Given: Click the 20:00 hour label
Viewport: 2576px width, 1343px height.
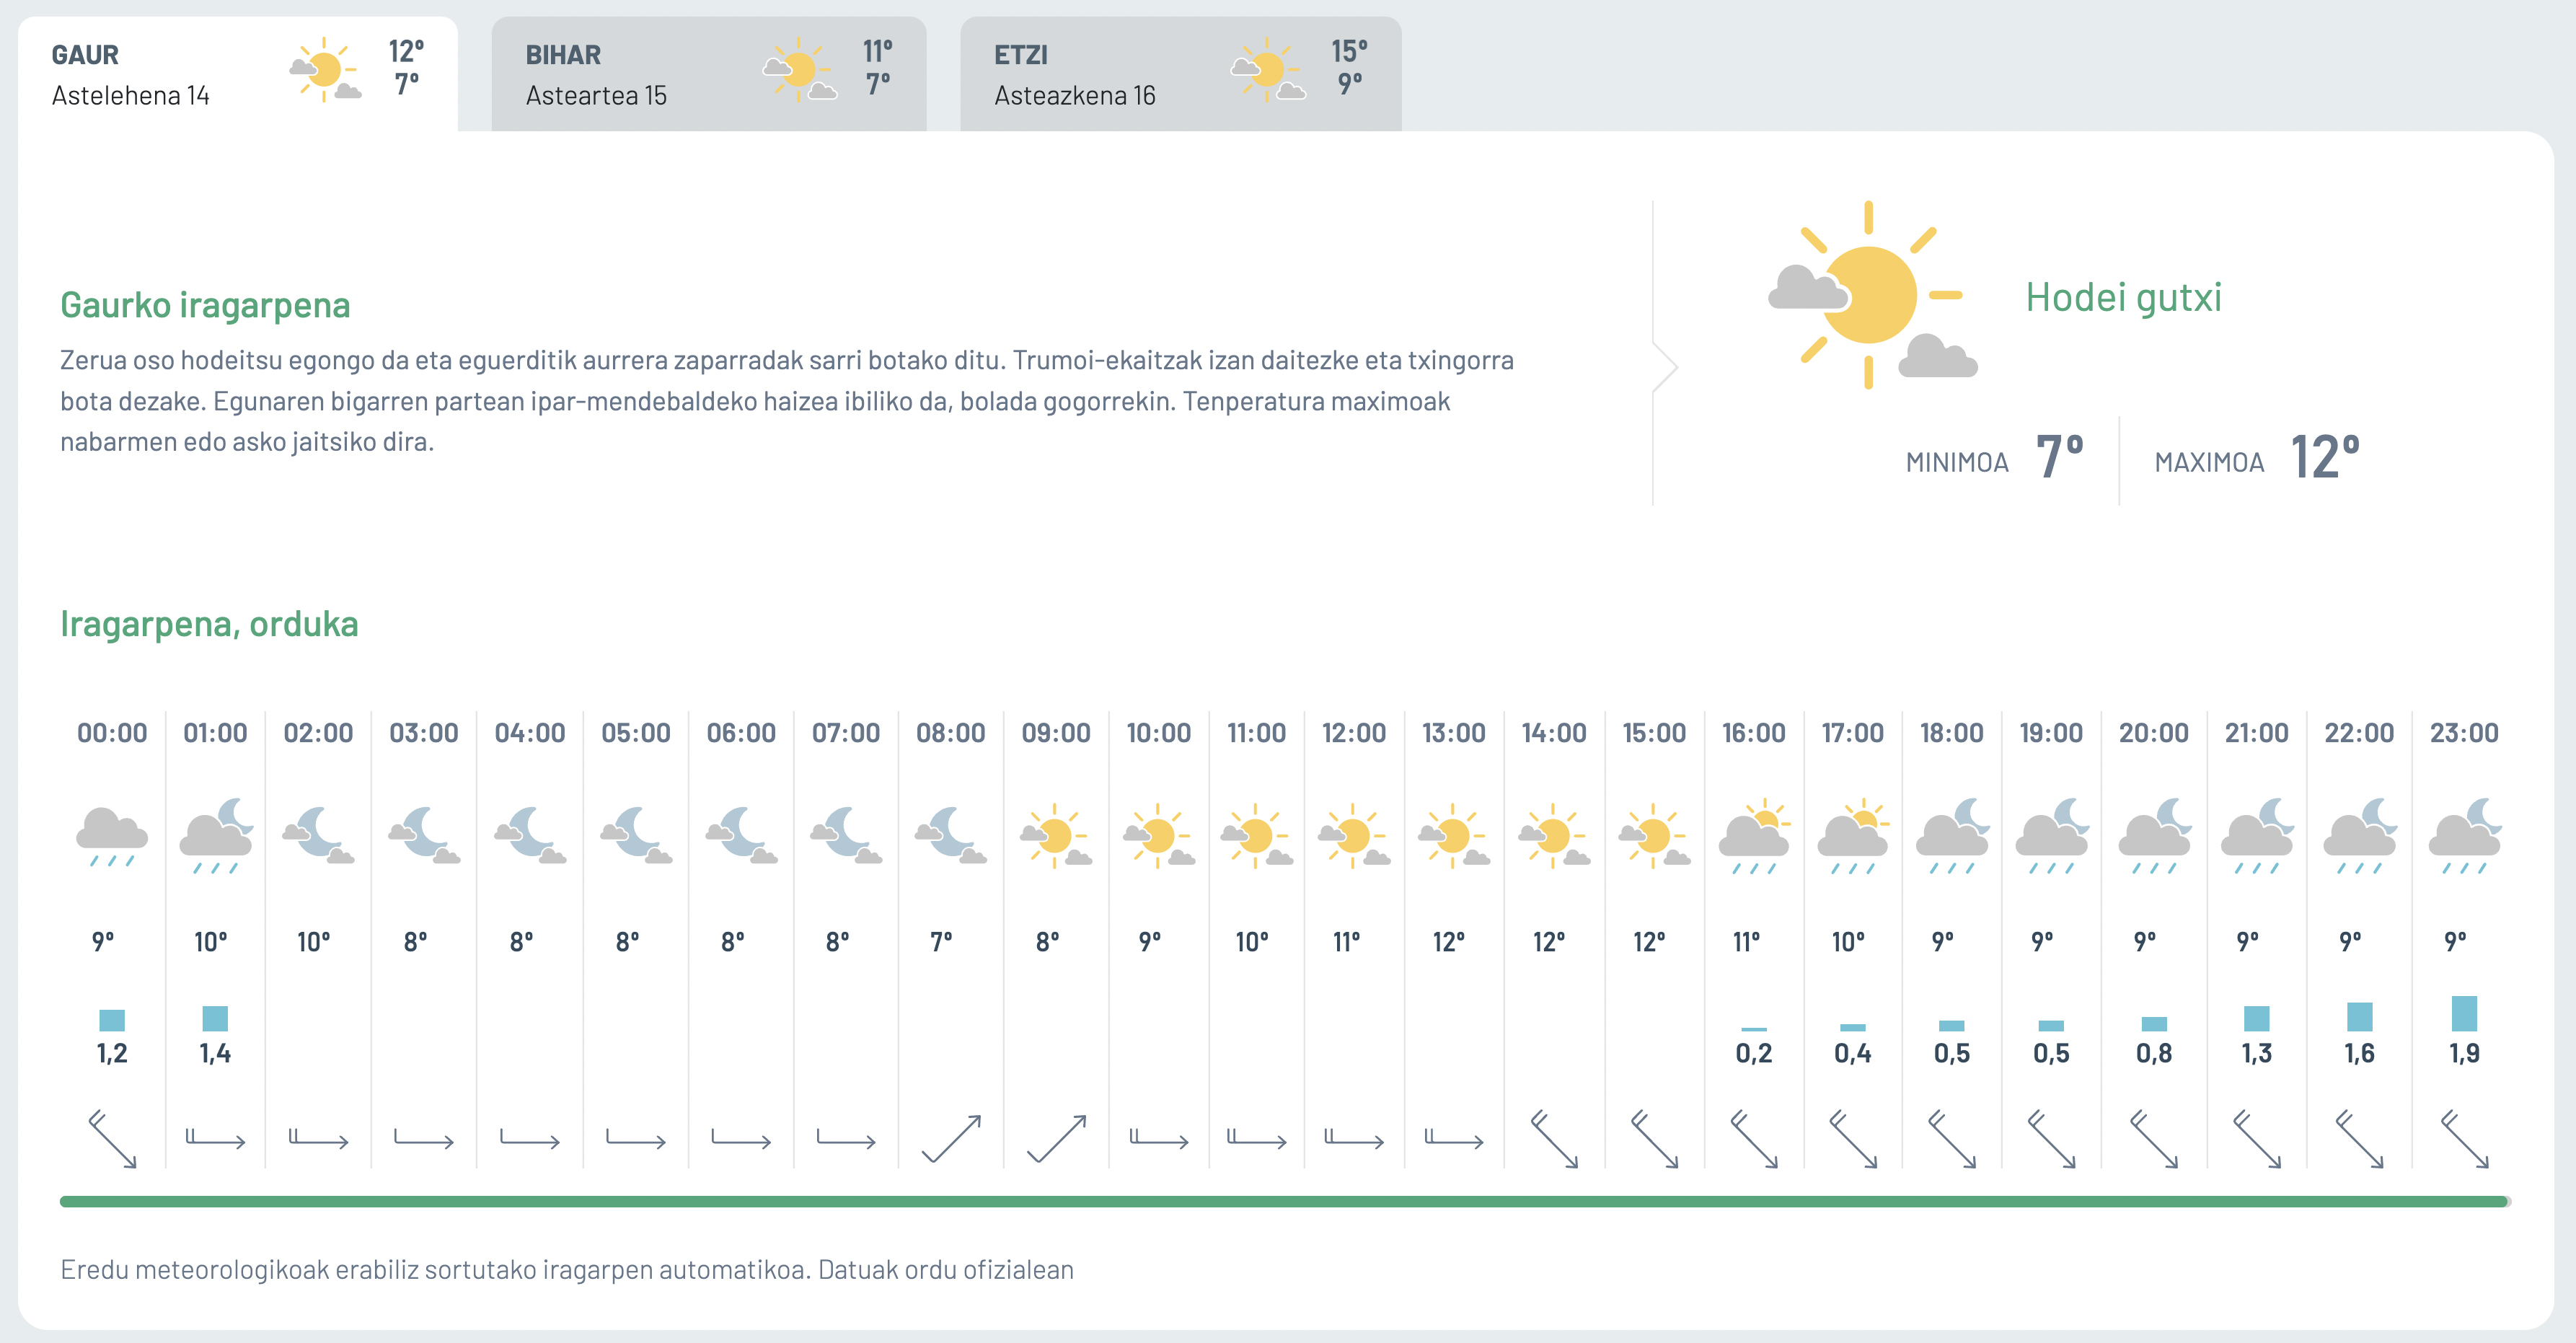Looking at the screenshot, I should [x=2154, y=733].
